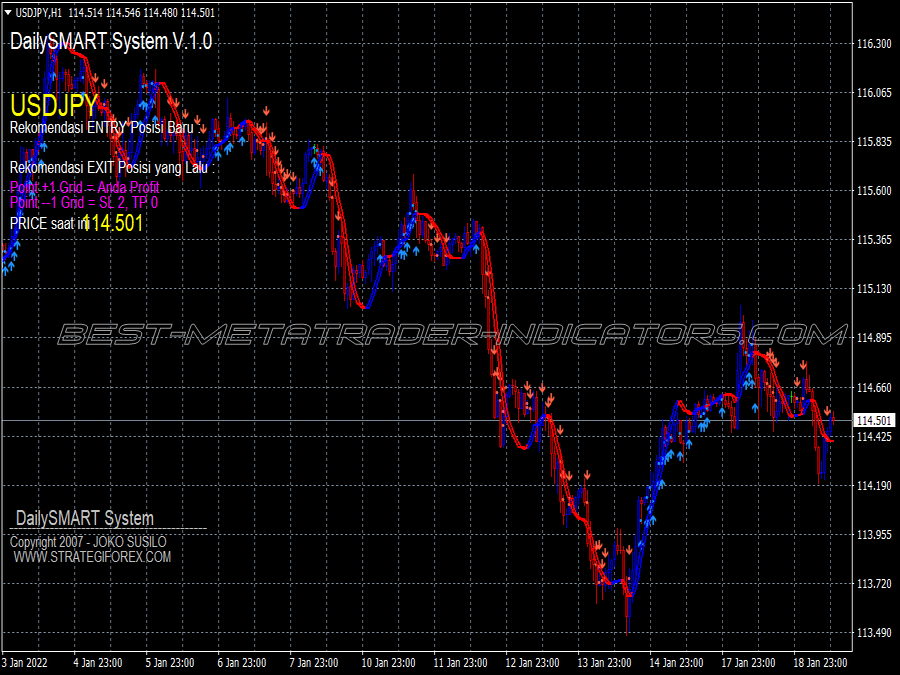Click the 13 Jan 23:00 time axis label

604,663
